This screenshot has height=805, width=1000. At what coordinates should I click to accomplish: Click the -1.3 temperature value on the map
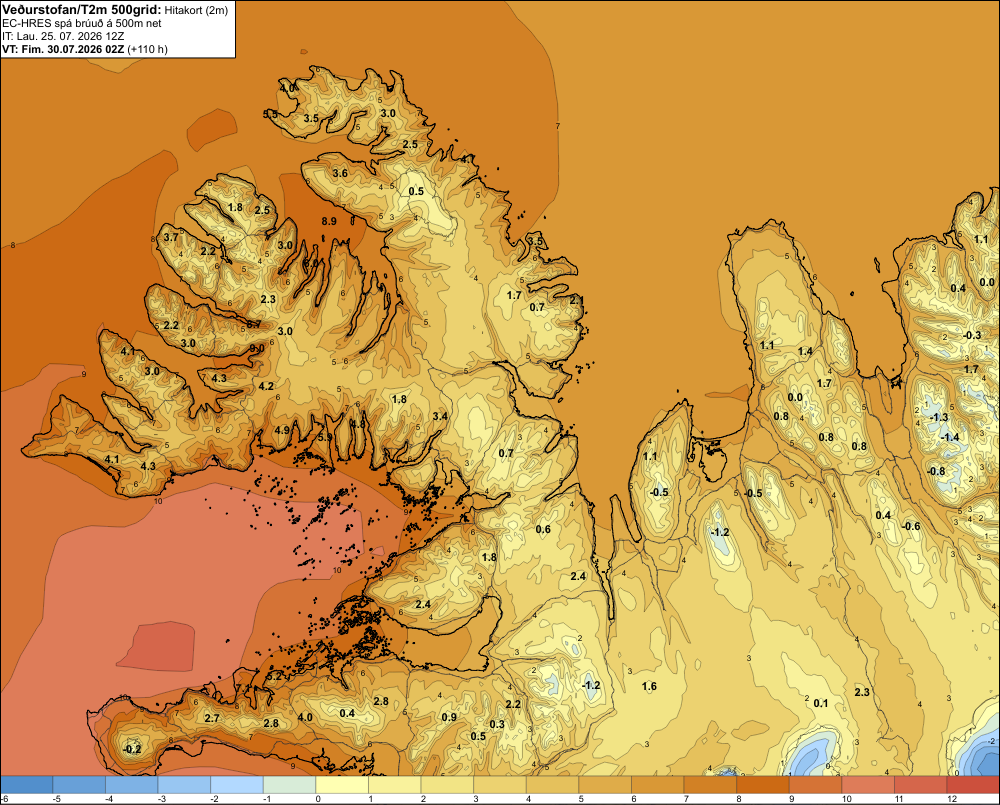(939, 417)
